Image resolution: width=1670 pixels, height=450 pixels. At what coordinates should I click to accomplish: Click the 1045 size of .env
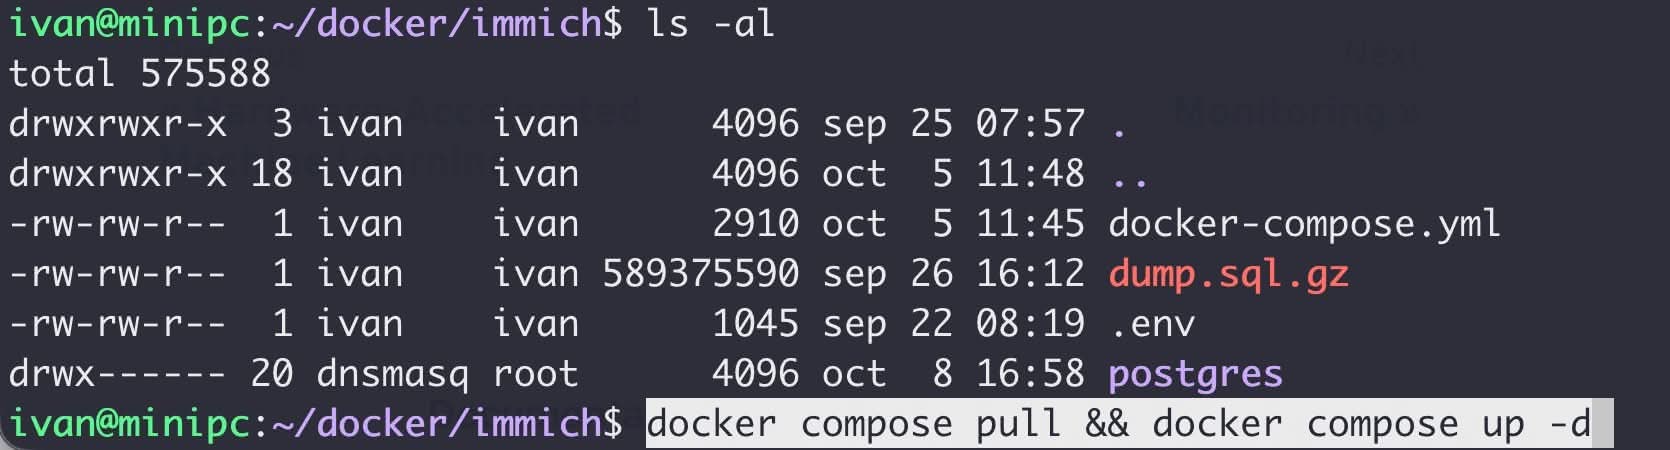pos(755,324)
